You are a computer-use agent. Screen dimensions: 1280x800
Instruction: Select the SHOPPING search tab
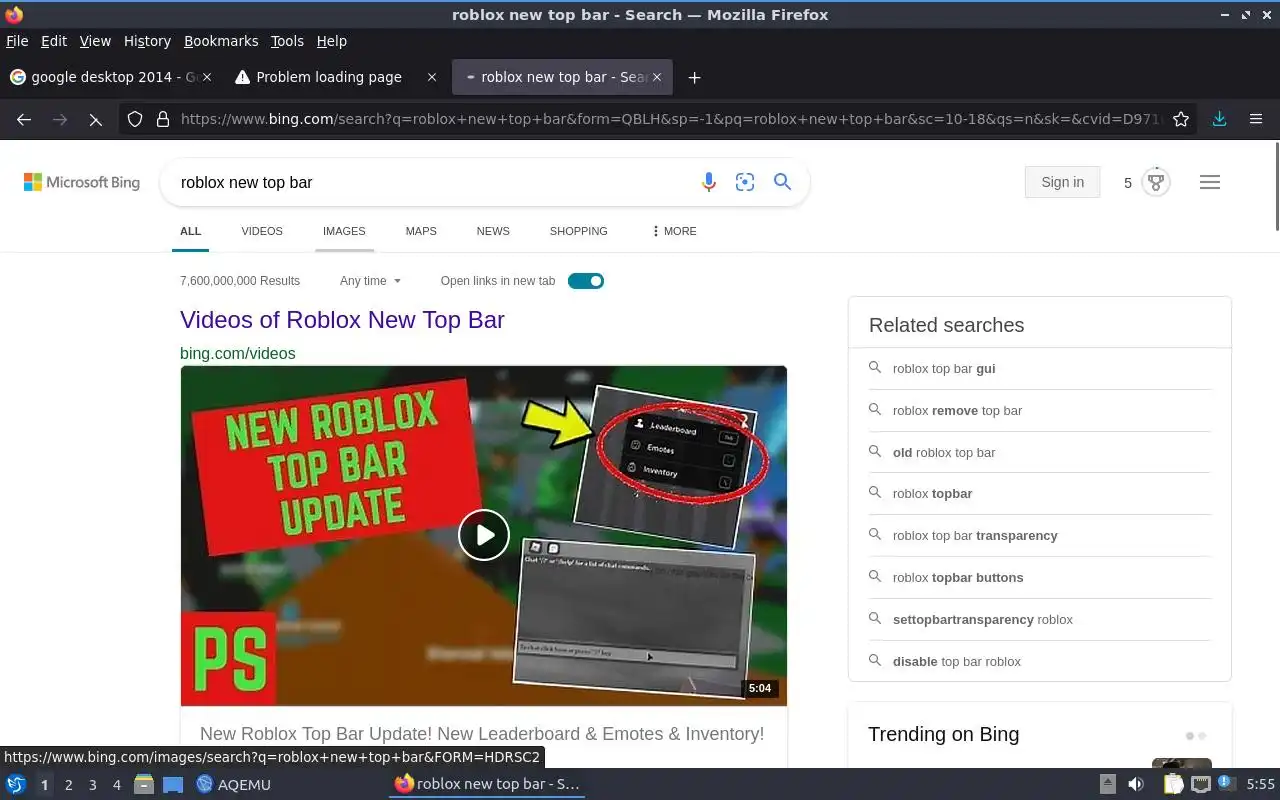coord(578,231)
